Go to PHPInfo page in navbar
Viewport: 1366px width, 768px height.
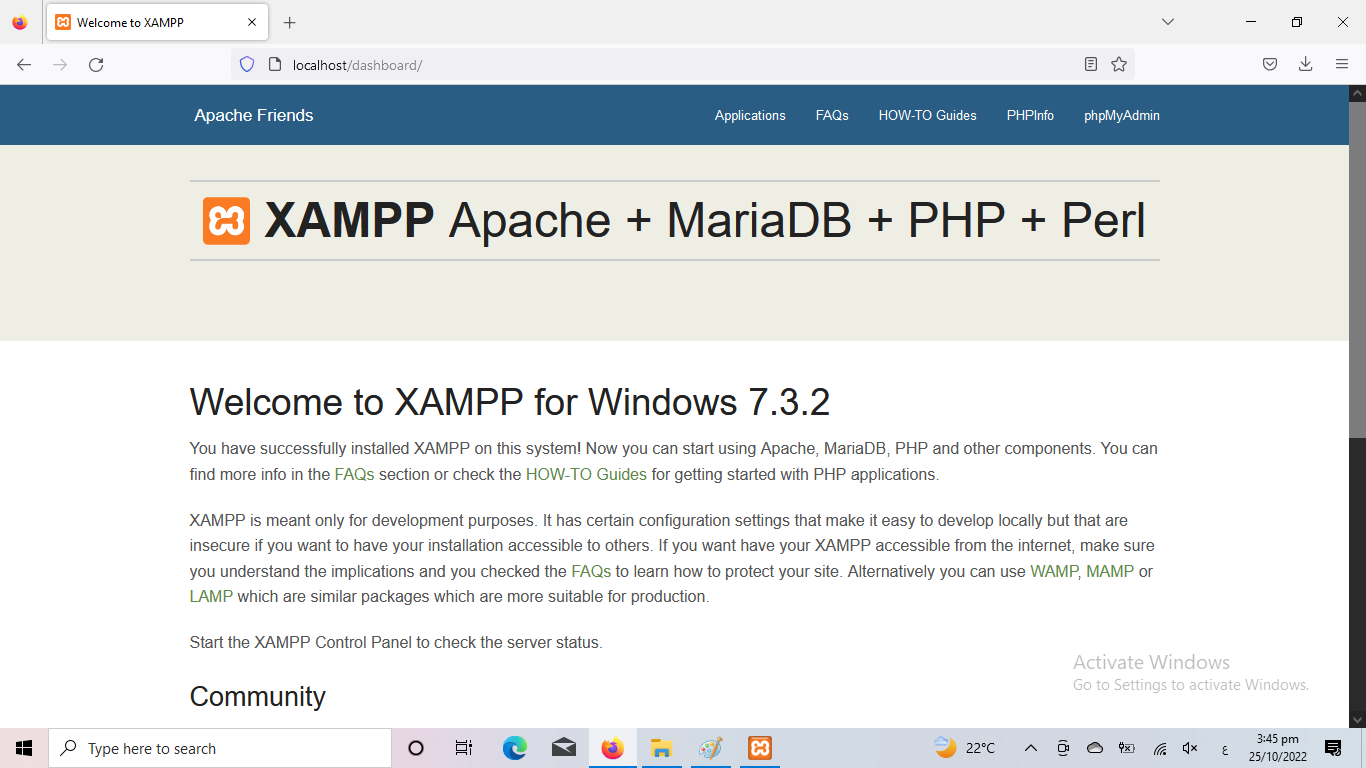1030,116
